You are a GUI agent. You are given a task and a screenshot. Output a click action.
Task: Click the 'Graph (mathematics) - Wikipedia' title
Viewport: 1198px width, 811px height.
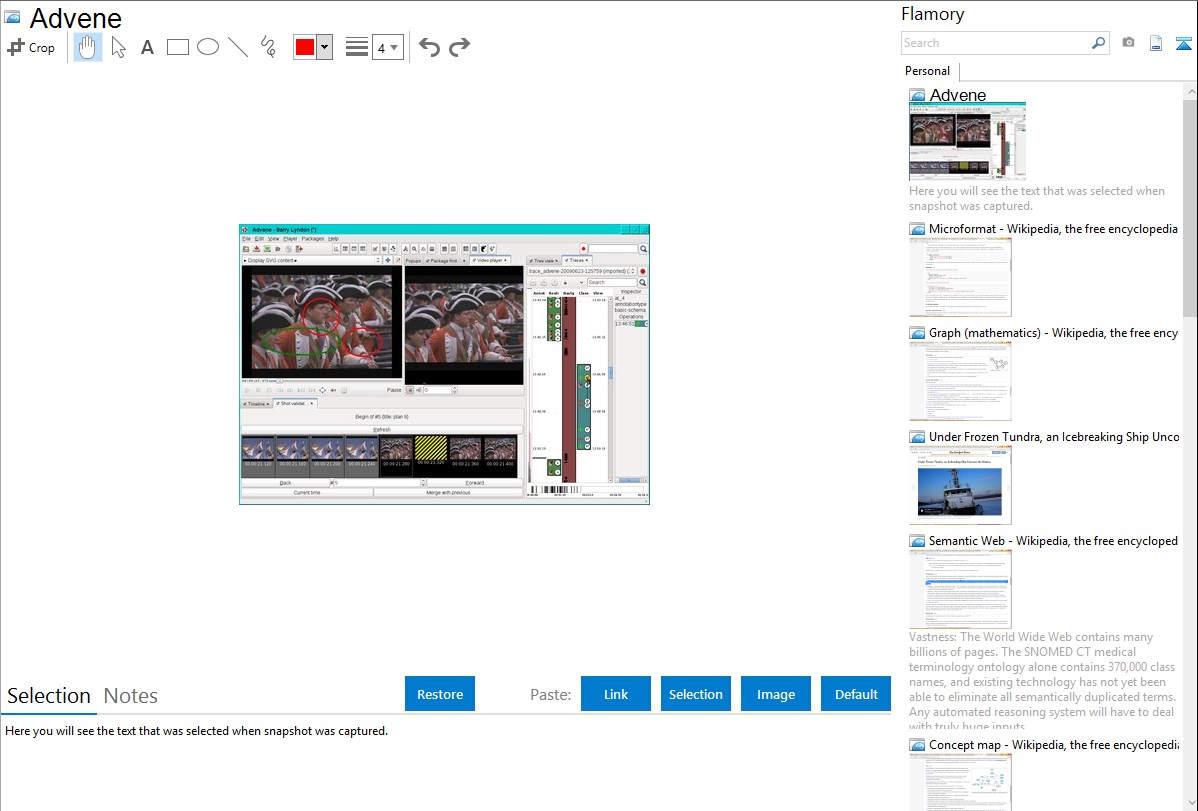click(x=1053, y=333)
